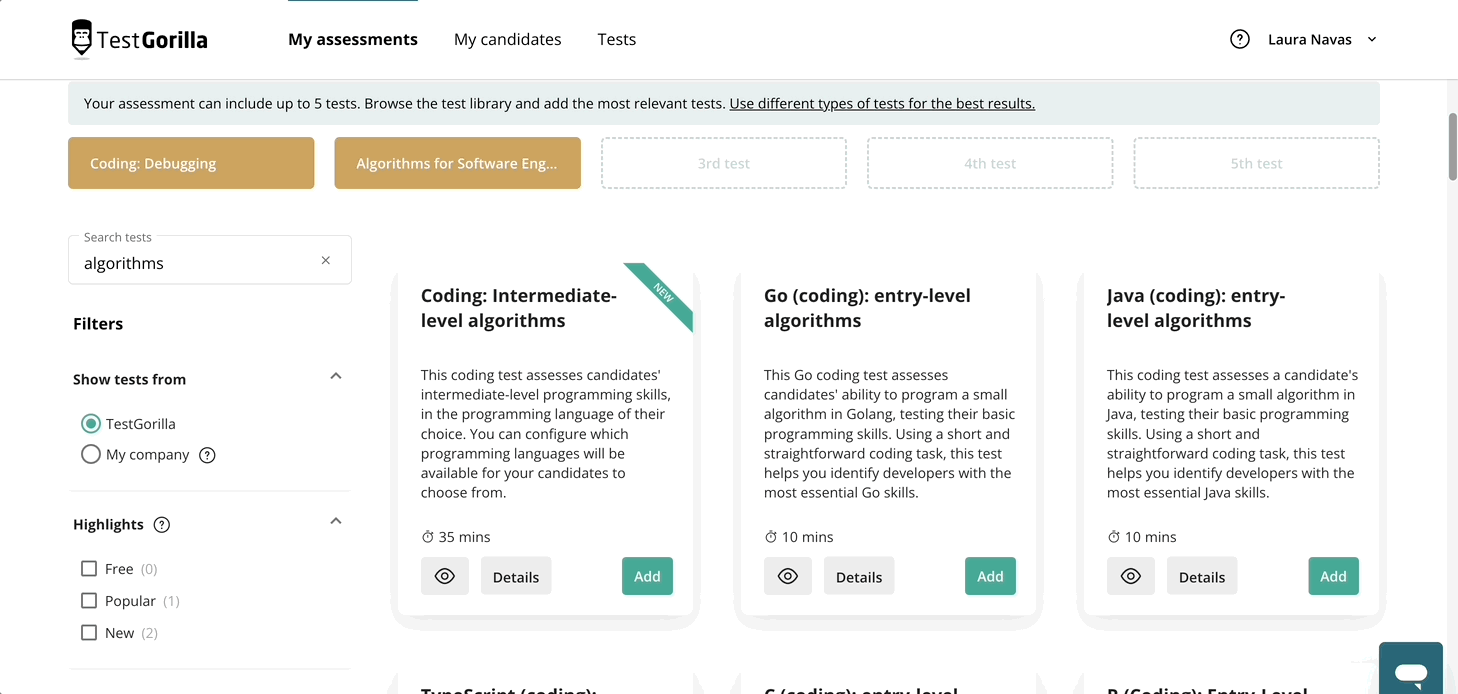Select the TestGorilla radio button
This screenshot has height=694, width=1458.
pyautogui.click(x=91, y=424)
